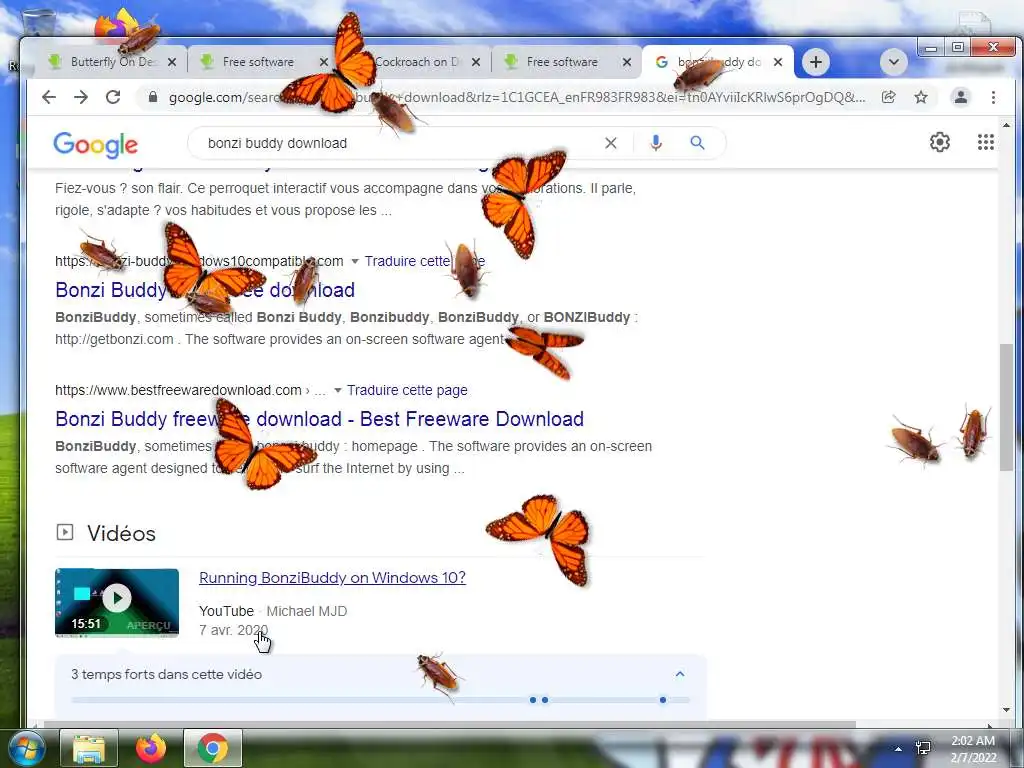Switch to the second tab titled 'Free software'

[261, 62]
